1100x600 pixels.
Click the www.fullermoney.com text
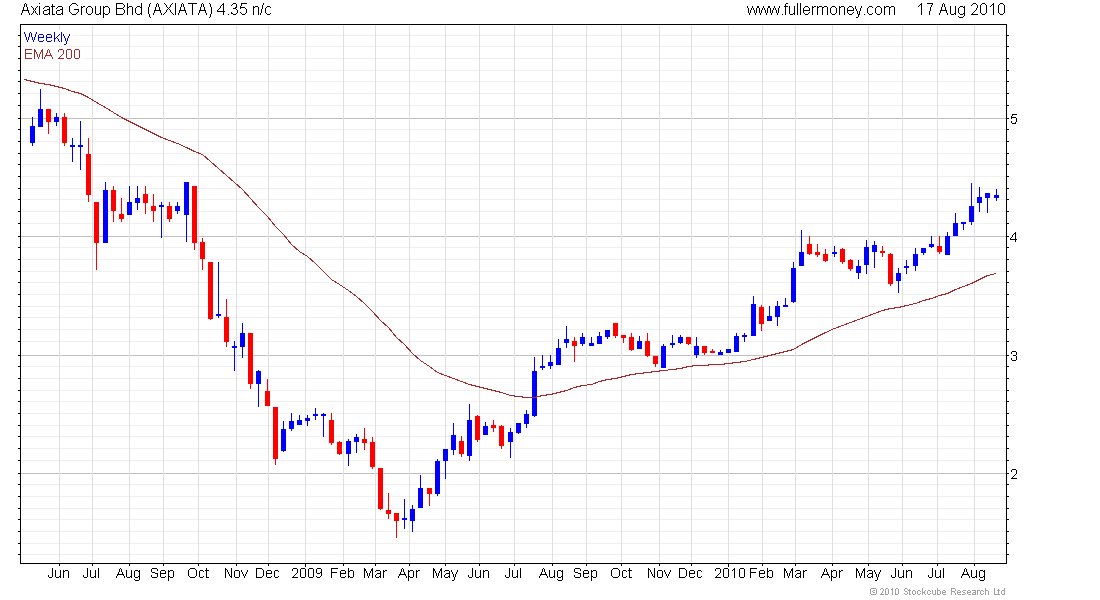pos(821,10)
